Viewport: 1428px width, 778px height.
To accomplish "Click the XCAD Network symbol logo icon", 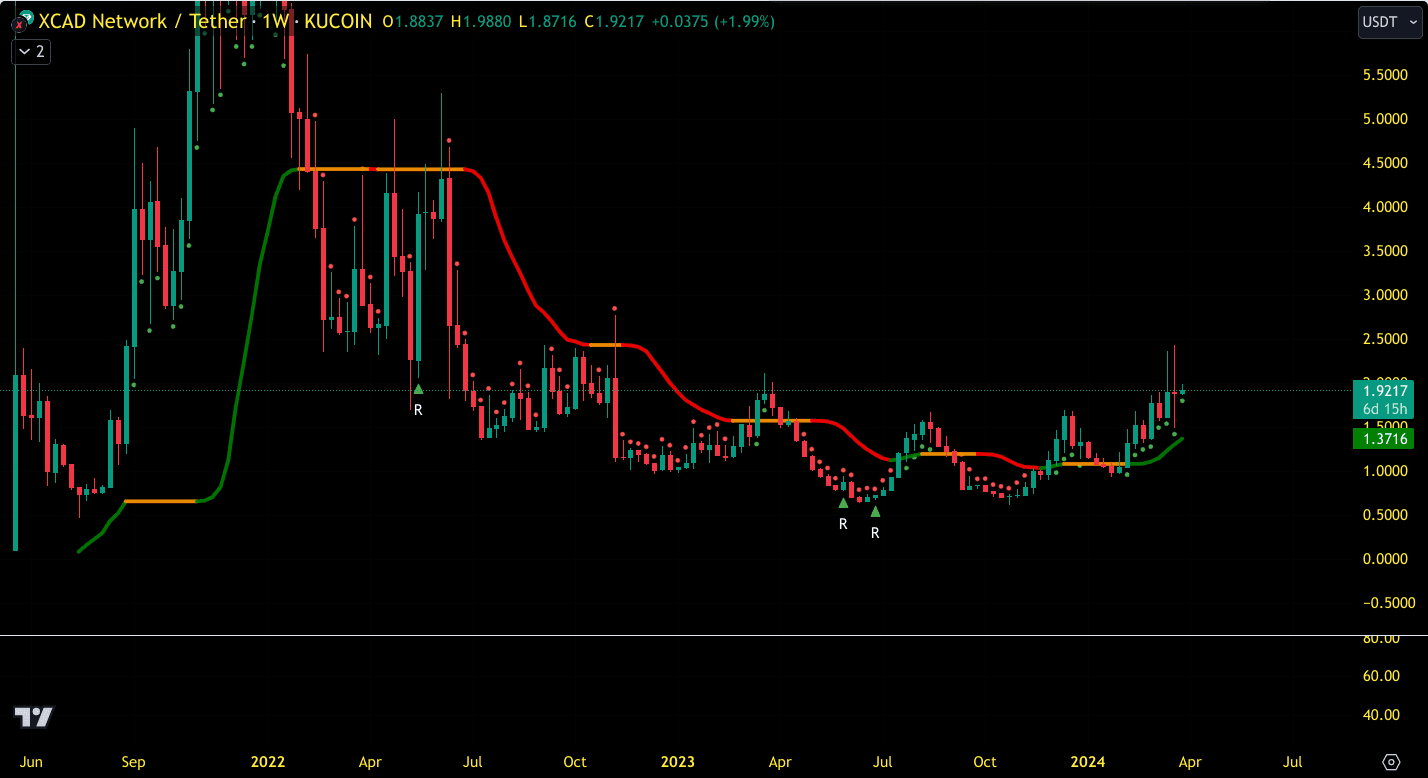I will [22, 20].
